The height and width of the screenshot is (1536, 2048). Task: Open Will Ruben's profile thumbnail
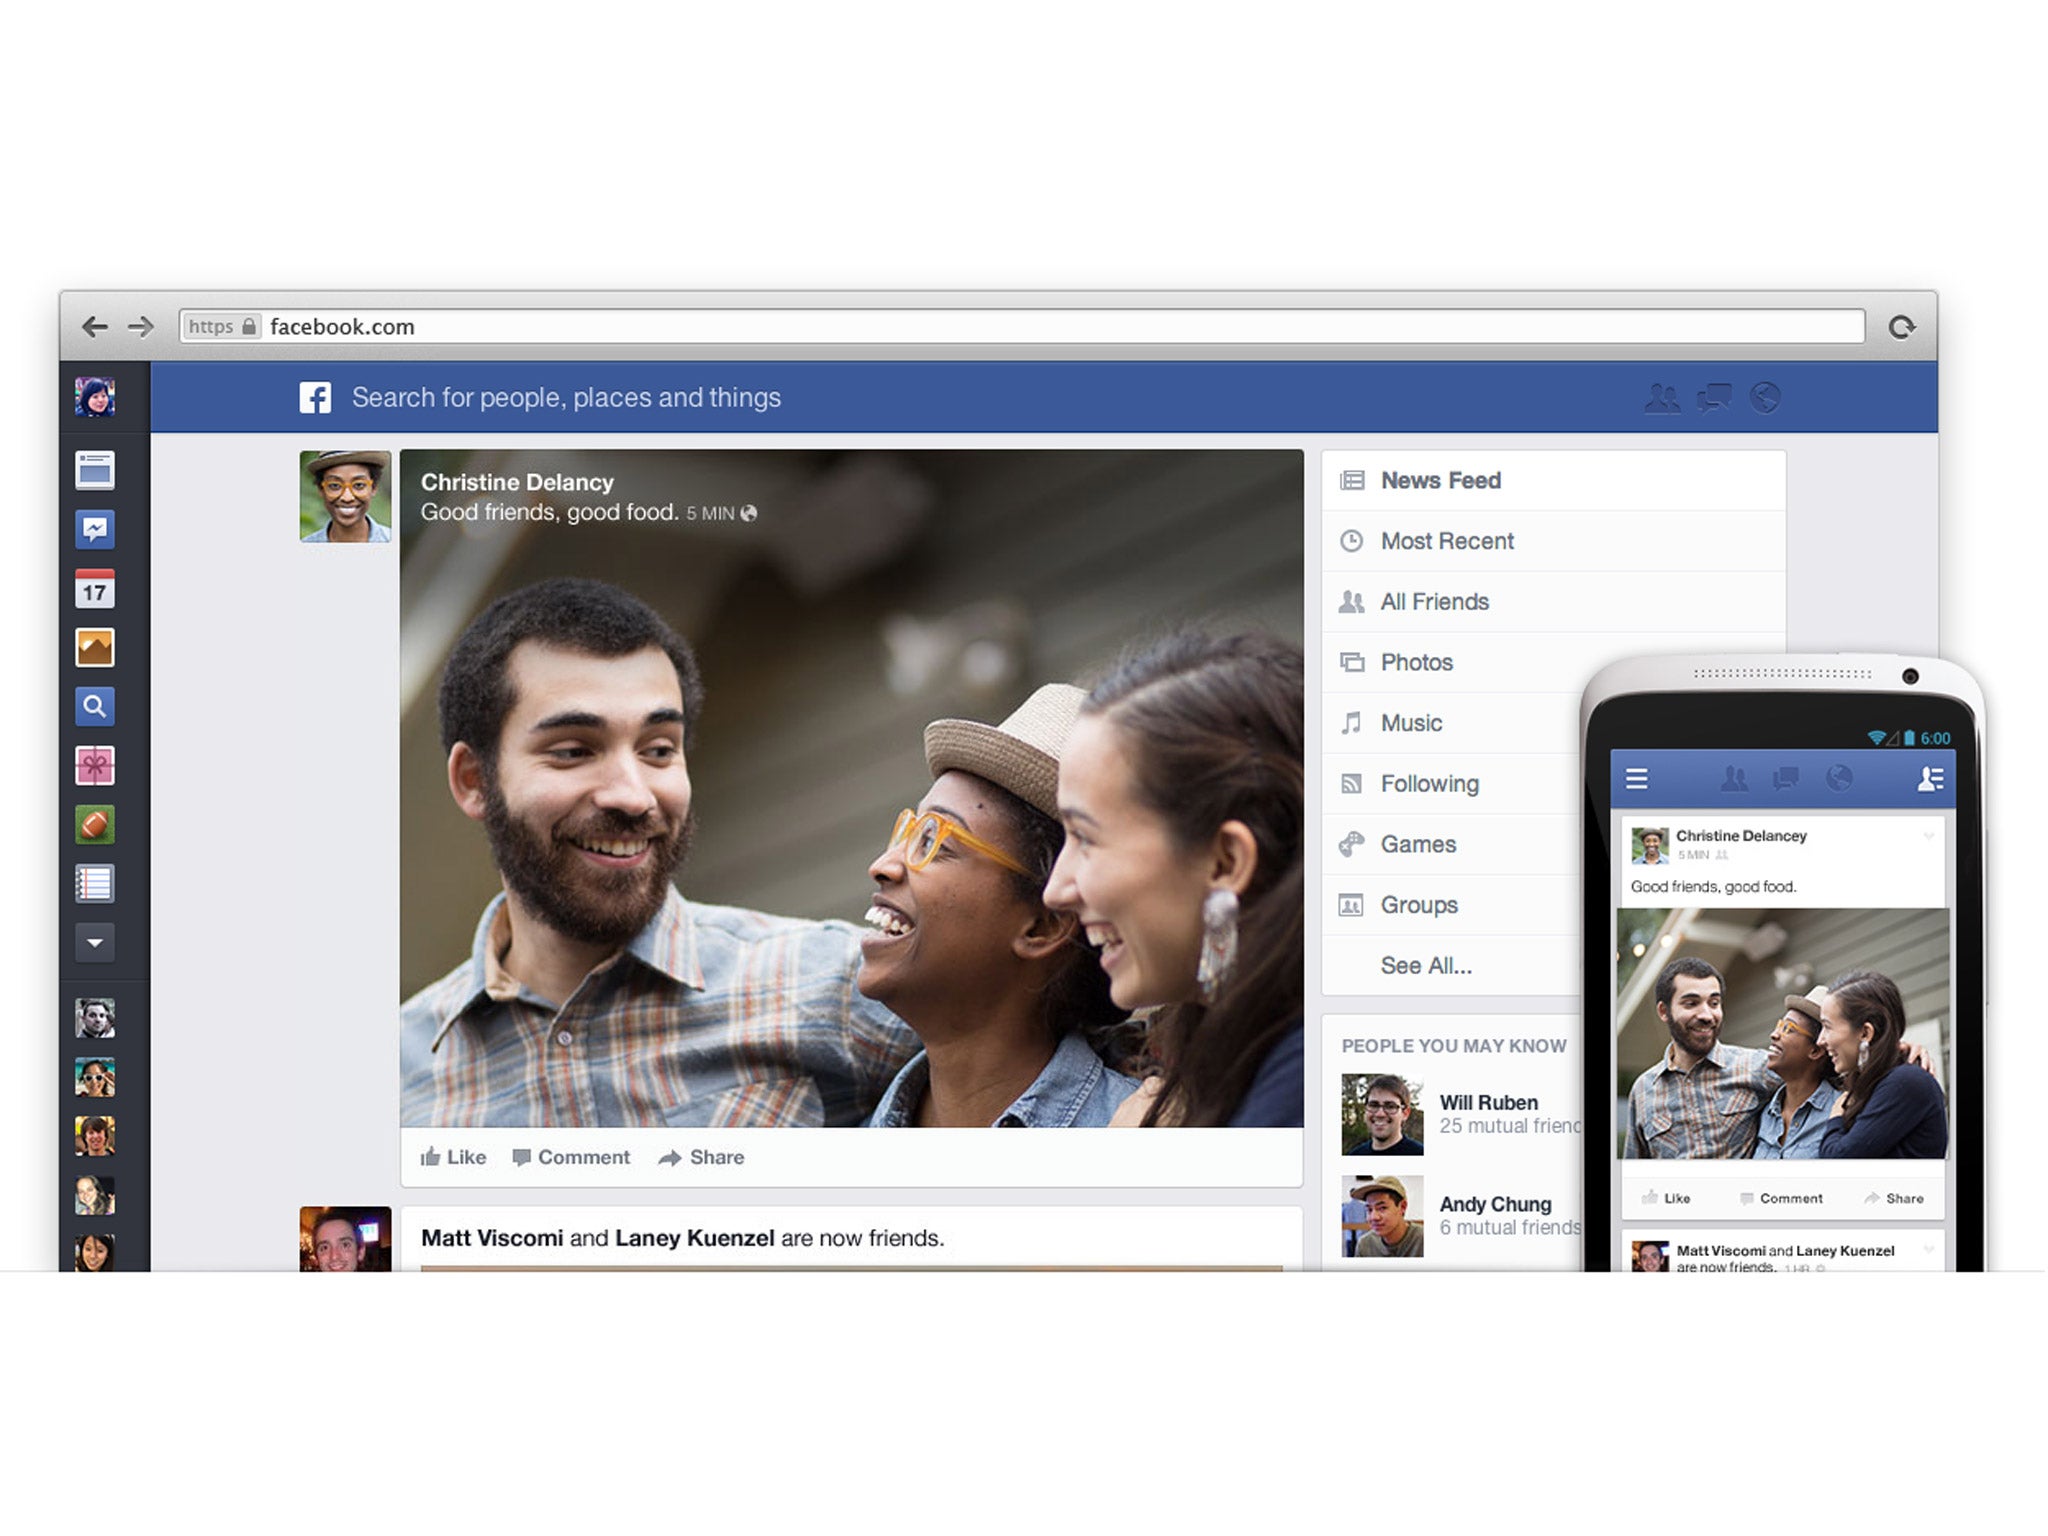(x=1382, y=1114)
